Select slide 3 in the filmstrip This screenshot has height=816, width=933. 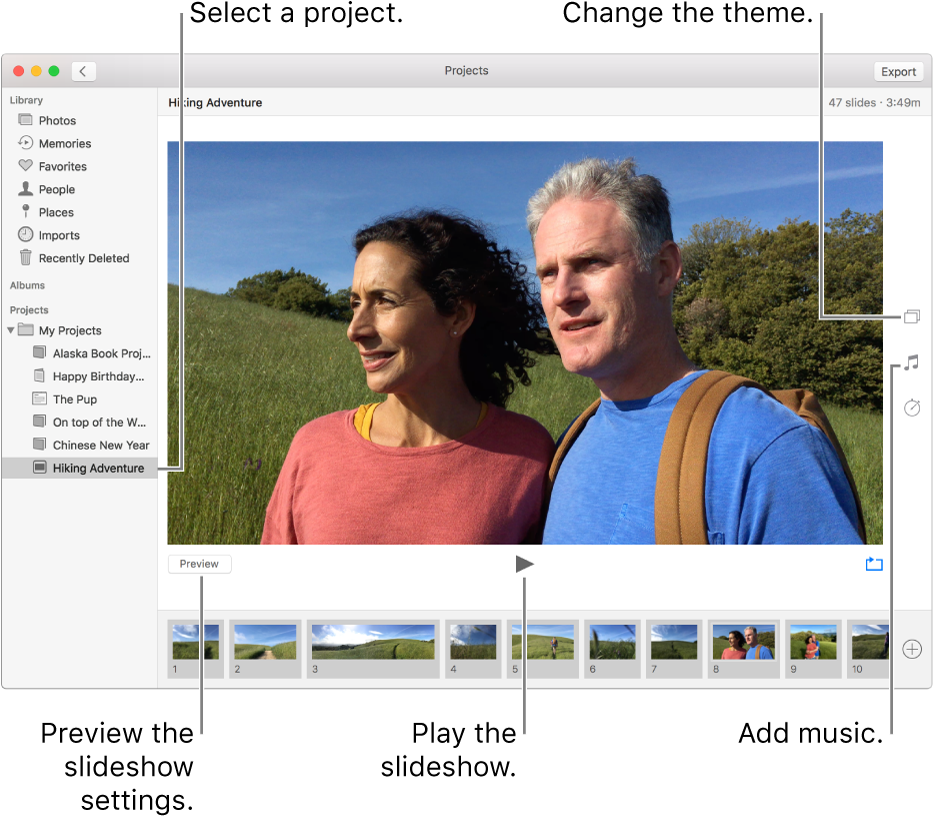[372, 649]
